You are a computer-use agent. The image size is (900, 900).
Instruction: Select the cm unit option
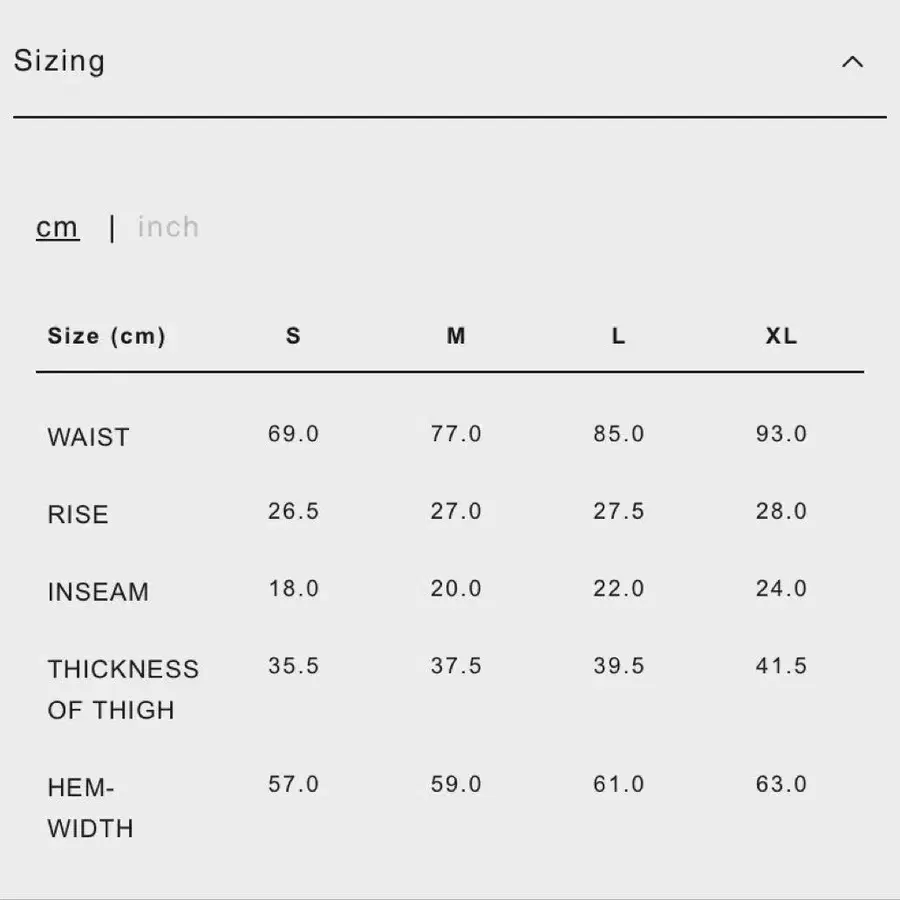57,227
